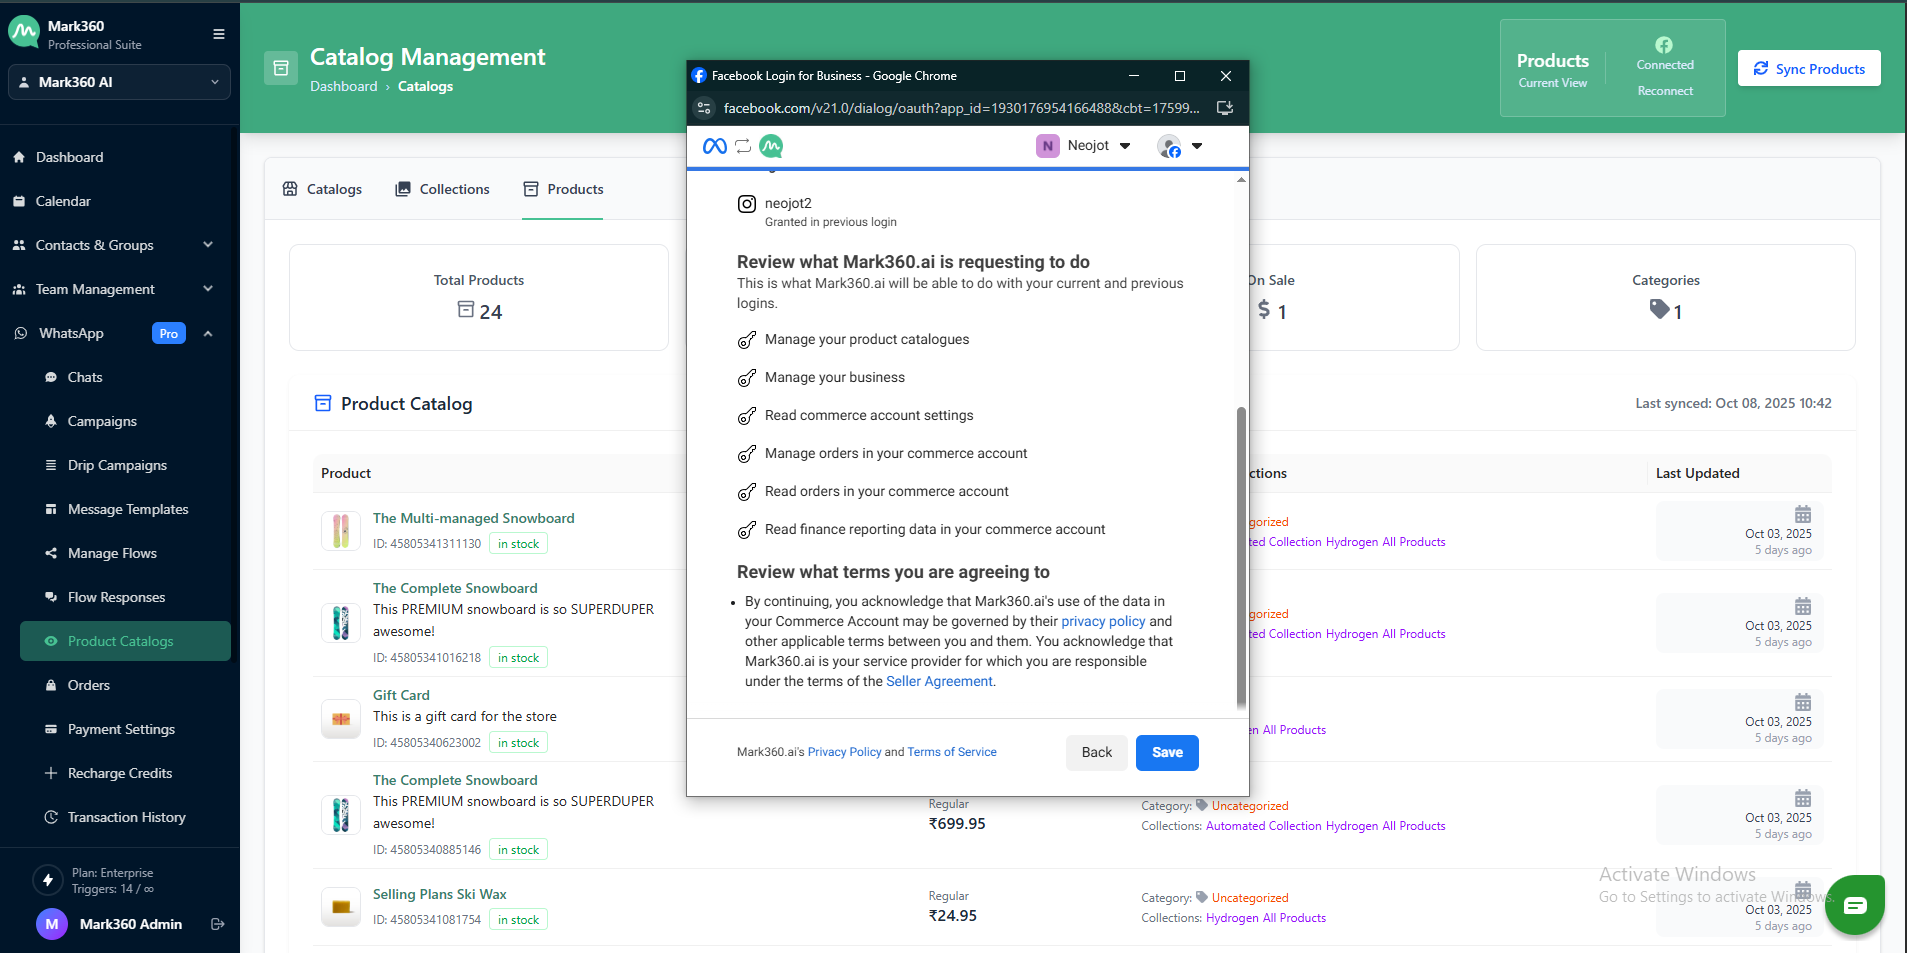Click the blue Save button
This screenshot has height=953, width=1907.
pos(1166,752)
